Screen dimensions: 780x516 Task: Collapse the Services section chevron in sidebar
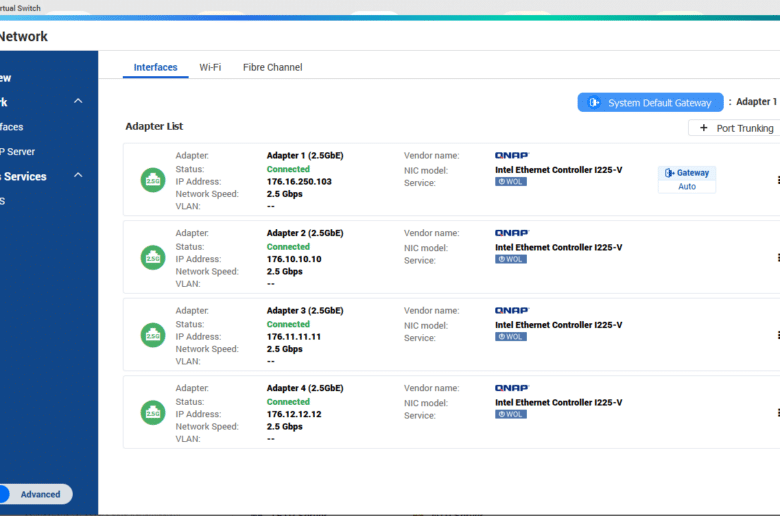click(78, 176)
